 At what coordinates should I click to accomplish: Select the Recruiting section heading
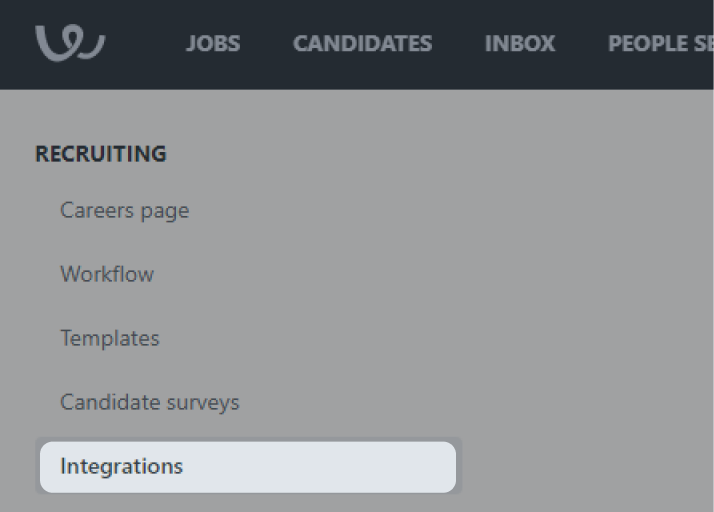pyautogui.click(x=101, y=154)
